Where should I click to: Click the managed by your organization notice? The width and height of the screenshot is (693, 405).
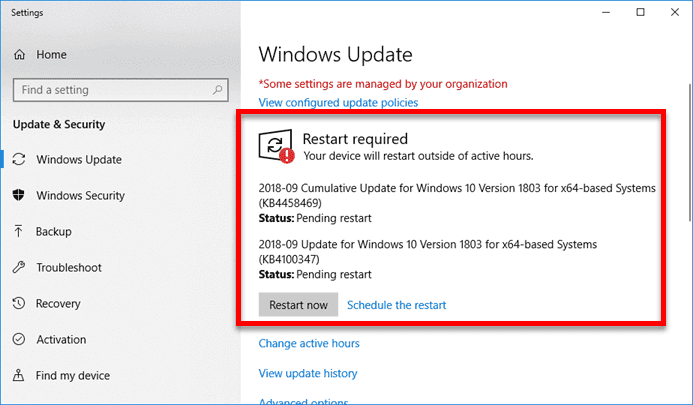pos(383,84)
